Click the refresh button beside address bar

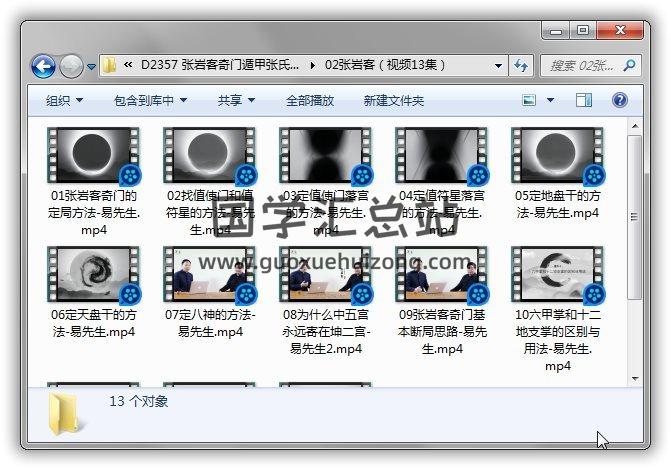[x=521, y=66]
